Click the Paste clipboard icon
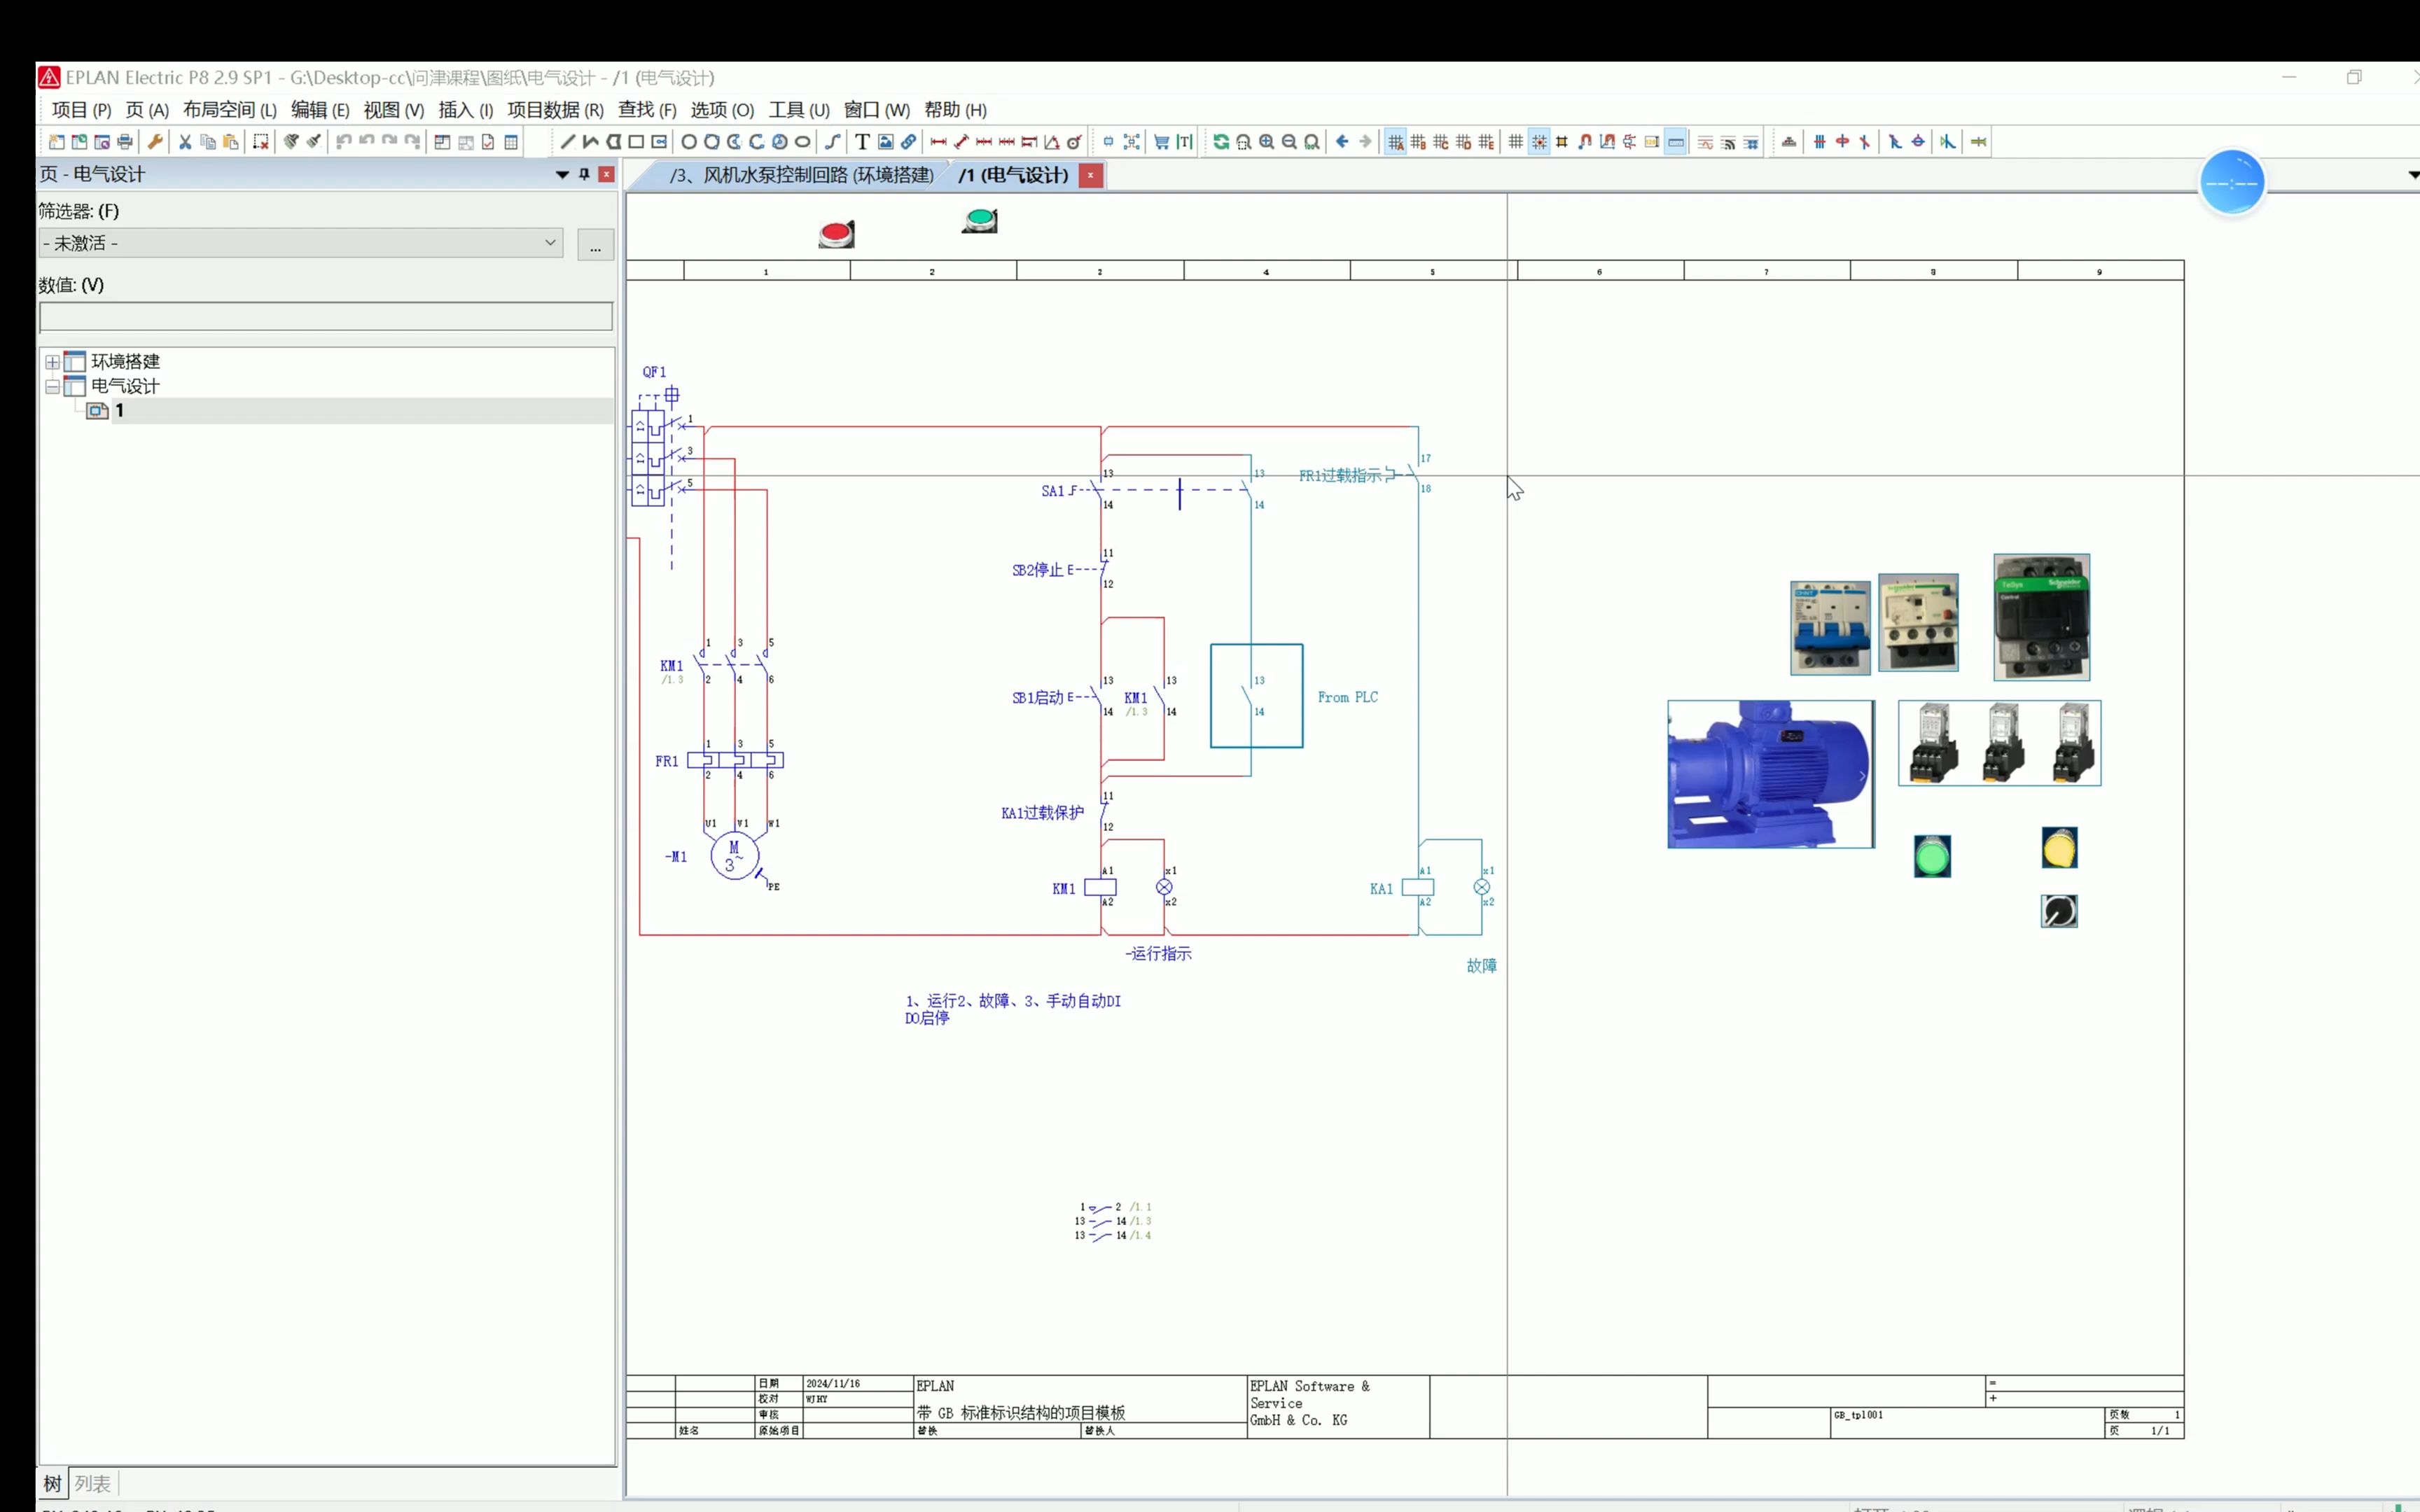The height and width of the screenshot is (1512, 2420). point(230,142)
